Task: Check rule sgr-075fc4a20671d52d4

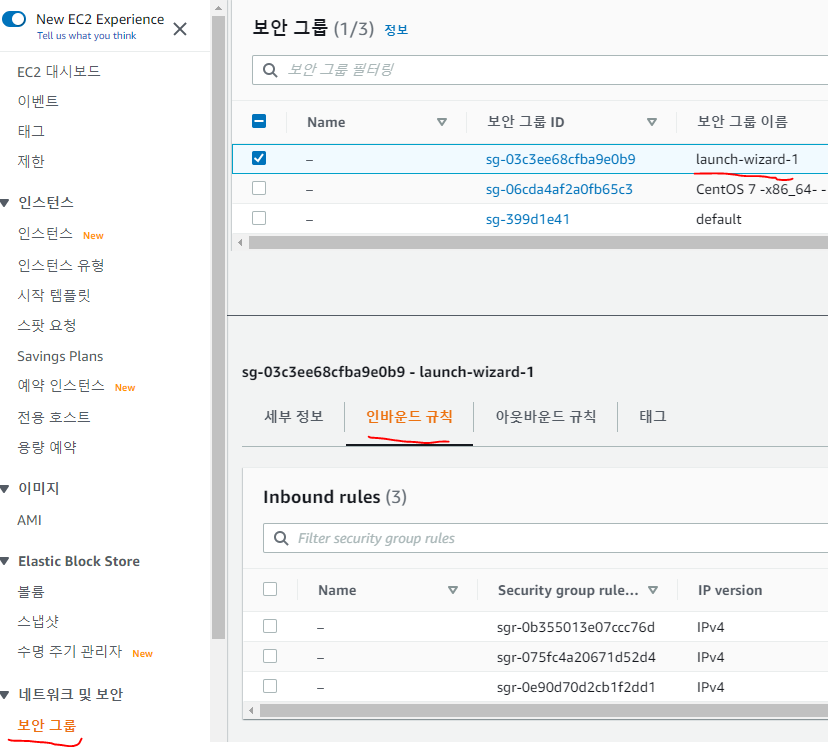Action: coord(270,656)
